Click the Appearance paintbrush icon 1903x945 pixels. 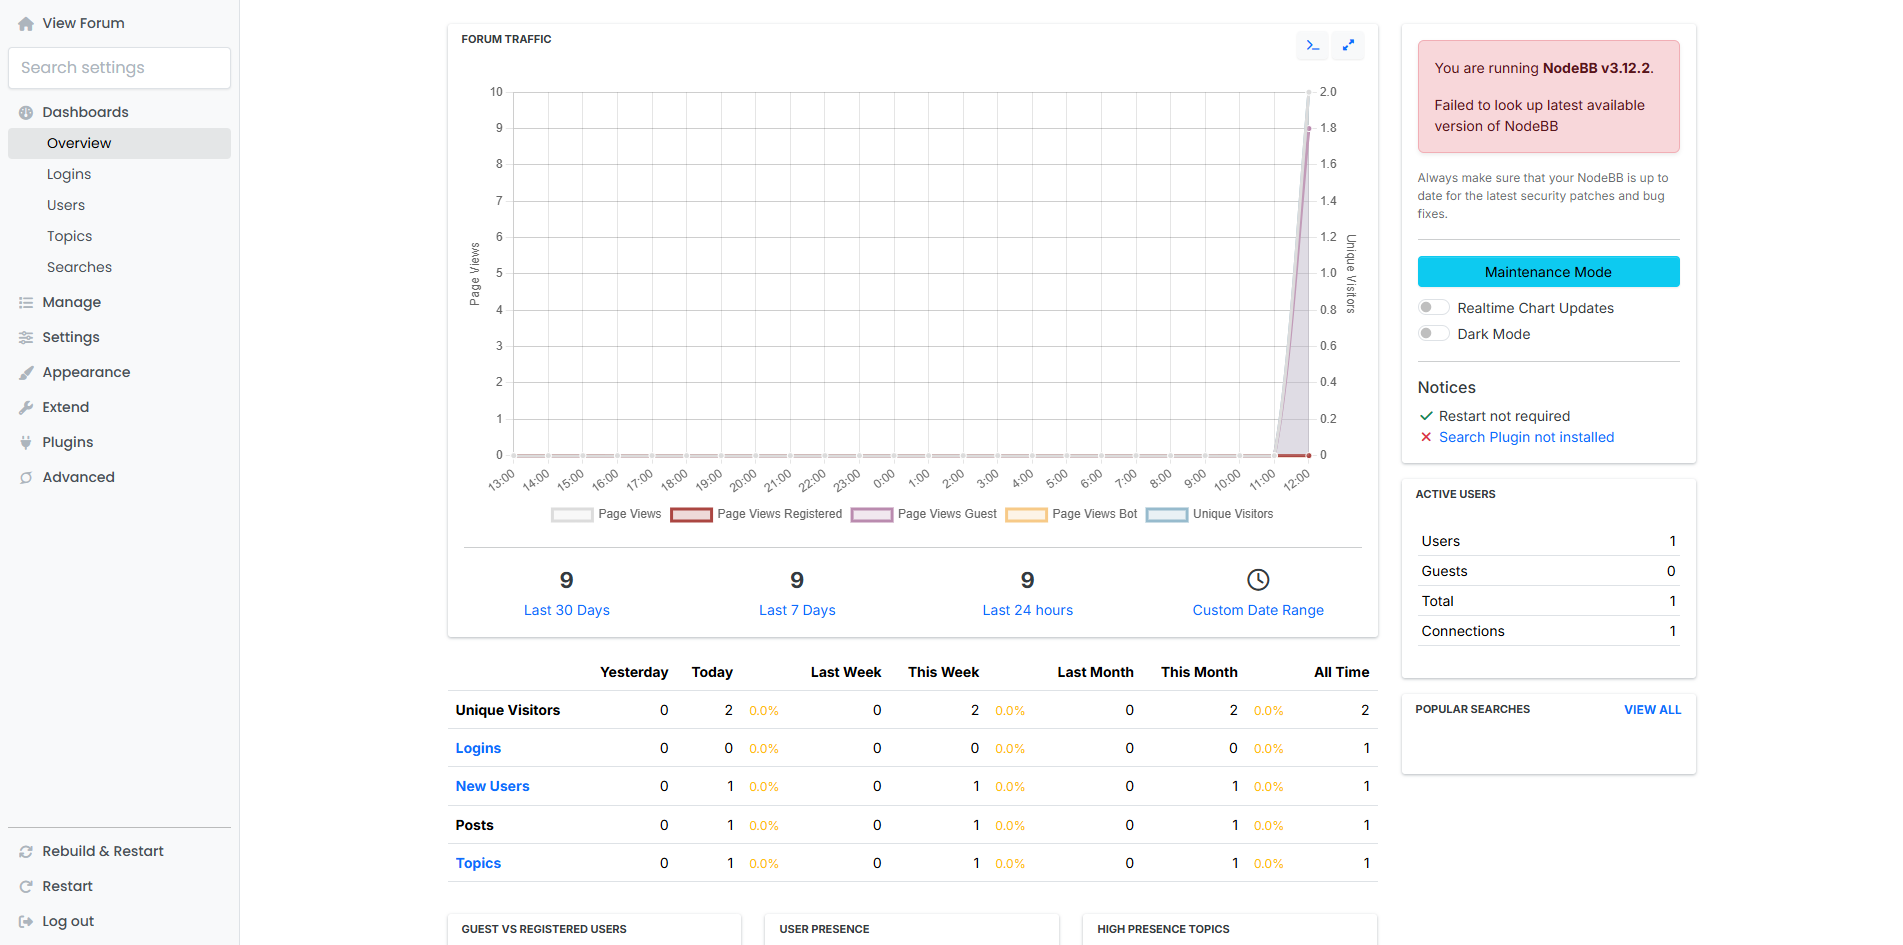[26, 373]
